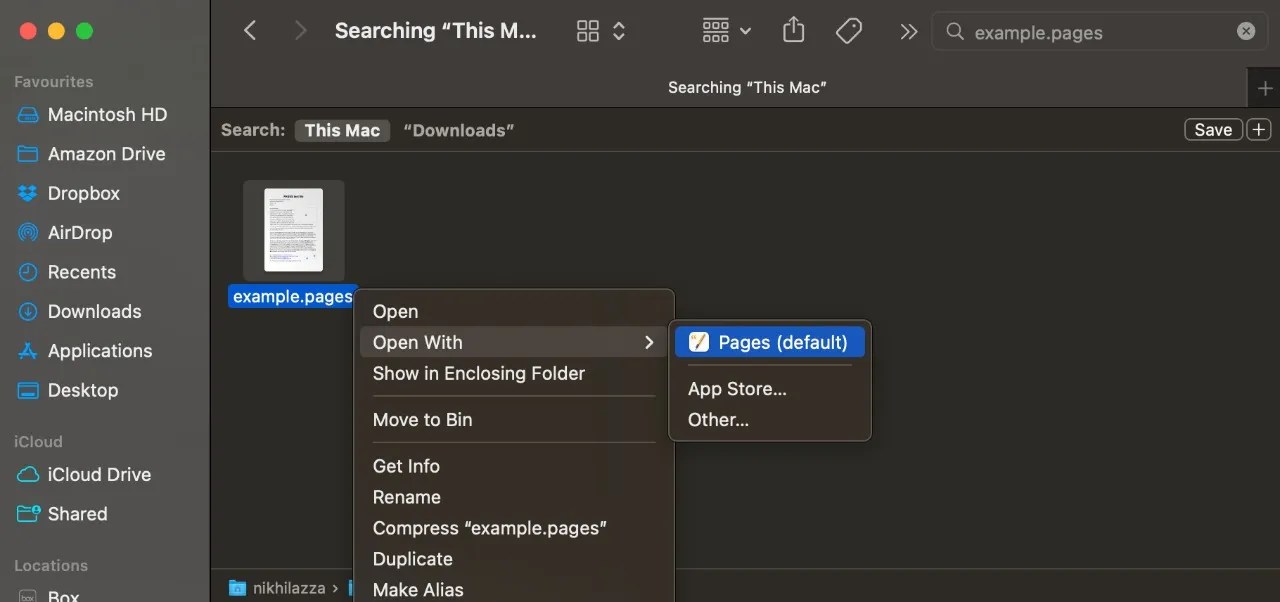Expand the Open With submenu
The width and height of the screenshot is (1280, 602).
417,342
